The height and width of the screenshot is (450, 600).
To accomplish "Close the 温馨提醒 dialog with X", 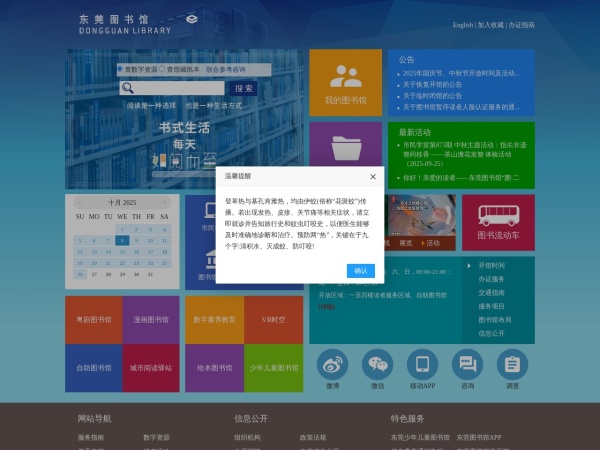I will [373, 176].
